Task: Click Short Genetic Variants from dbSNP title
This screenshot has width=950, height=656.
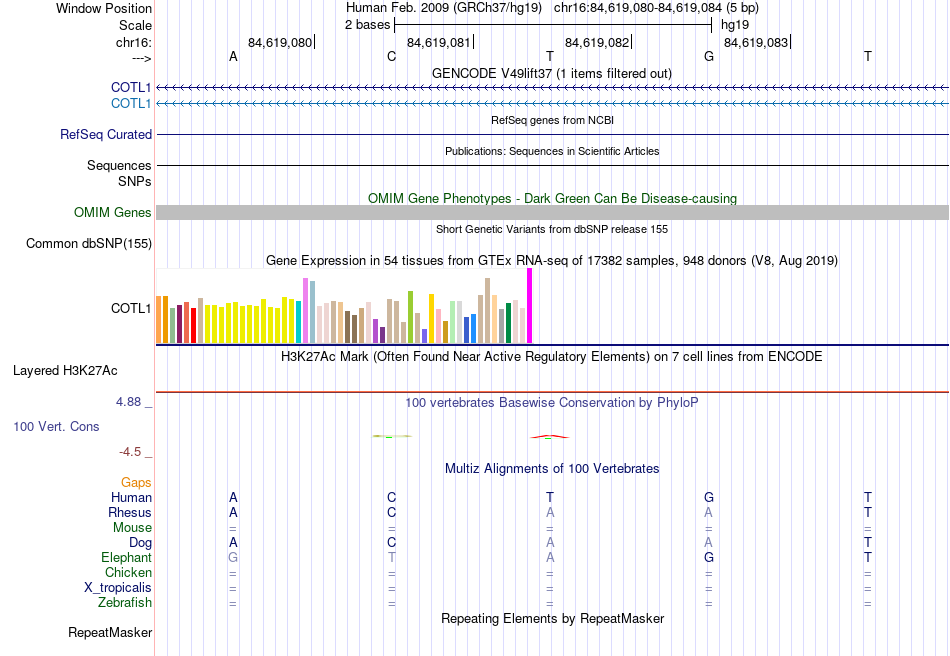Action: (x=552, y=229)
